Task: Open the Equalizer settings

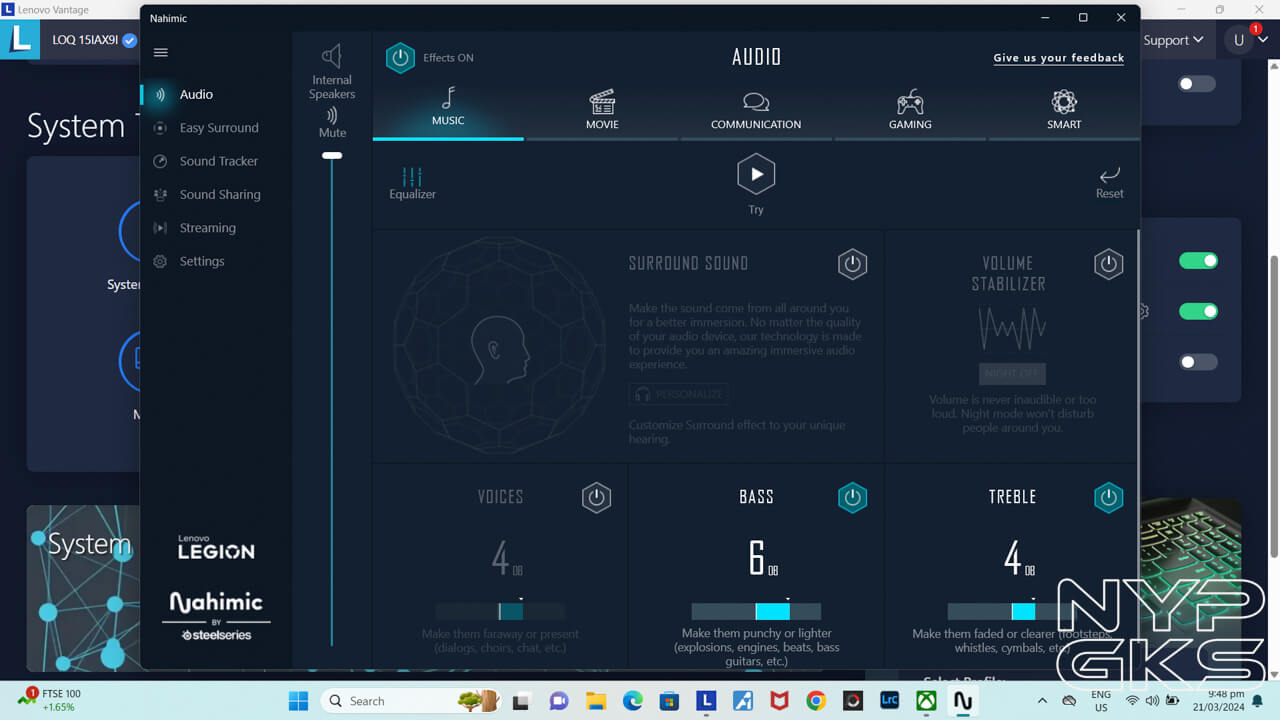Action: click(x=412, y=183)
